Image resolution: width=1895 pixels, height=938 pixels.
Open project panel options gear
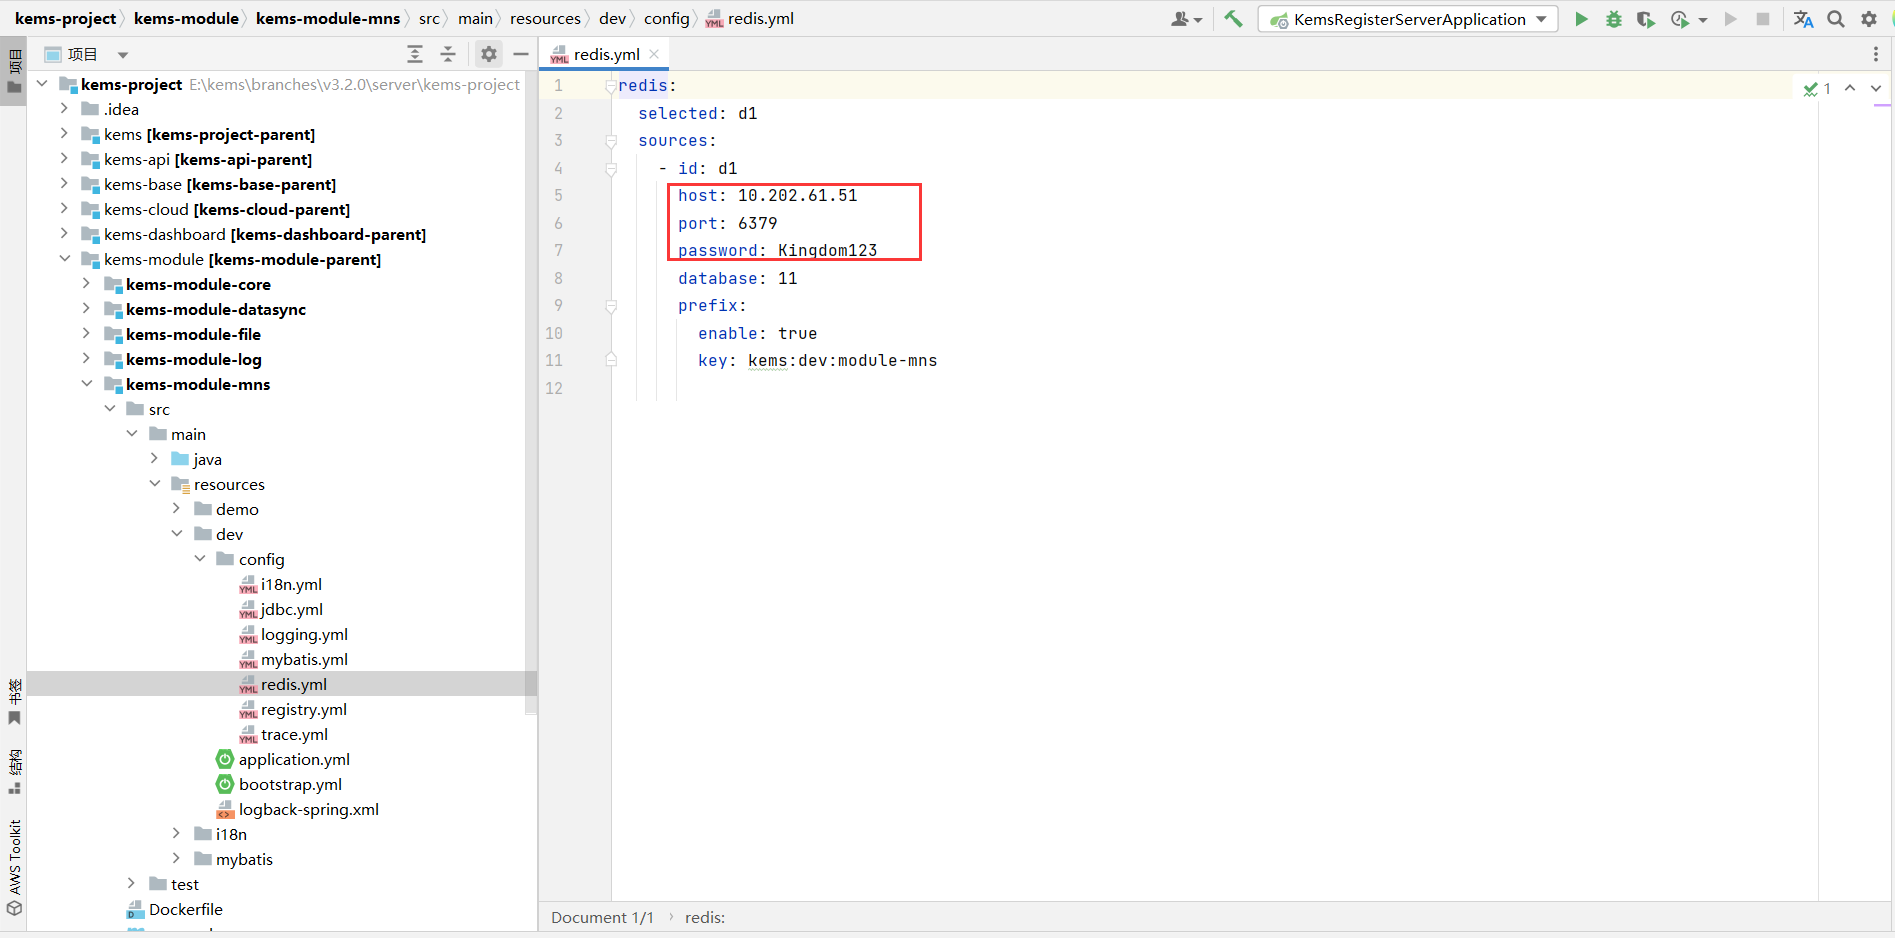tap(488, 54)
